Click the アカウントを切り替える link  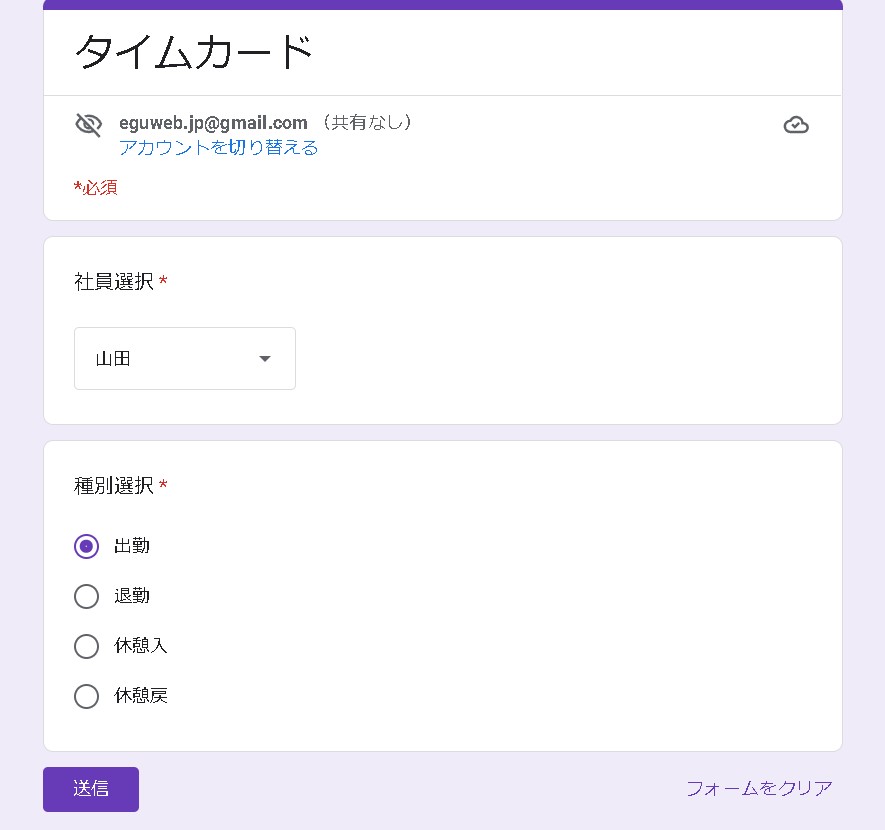[x=218, y=148]
